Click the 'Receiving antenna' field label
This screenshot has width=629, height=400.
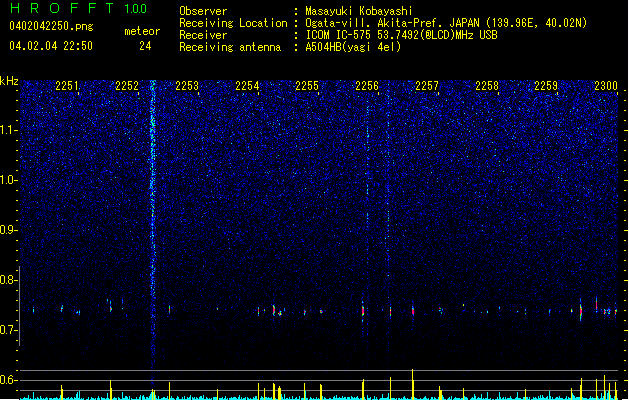(230, 47)
